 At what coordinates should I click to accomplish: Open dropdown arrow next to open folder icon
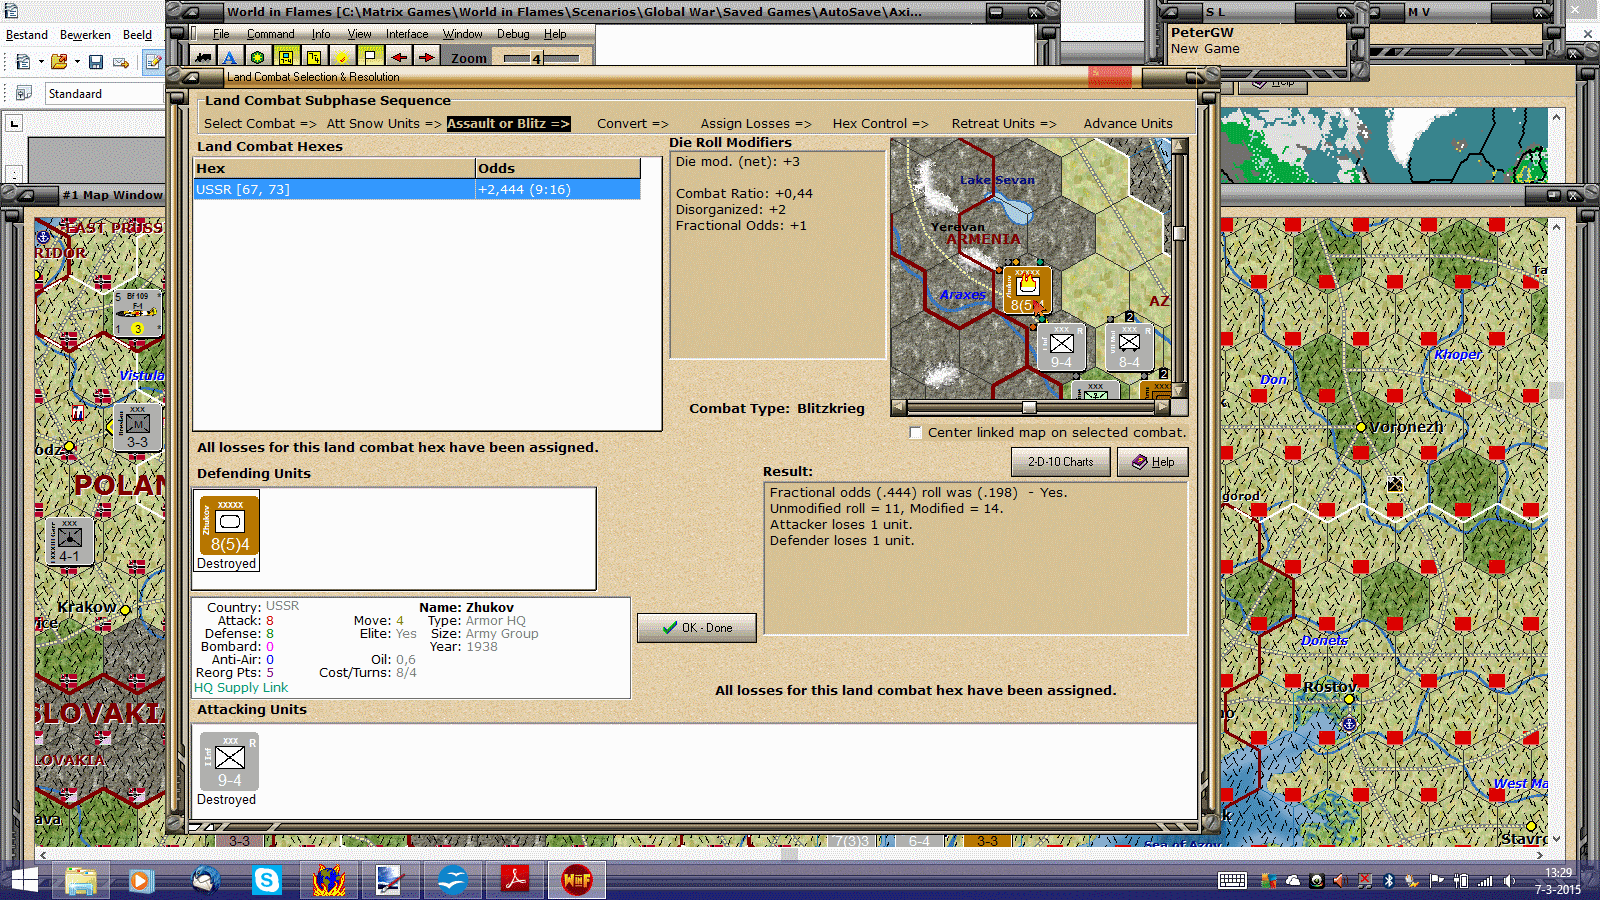(77, 62)
